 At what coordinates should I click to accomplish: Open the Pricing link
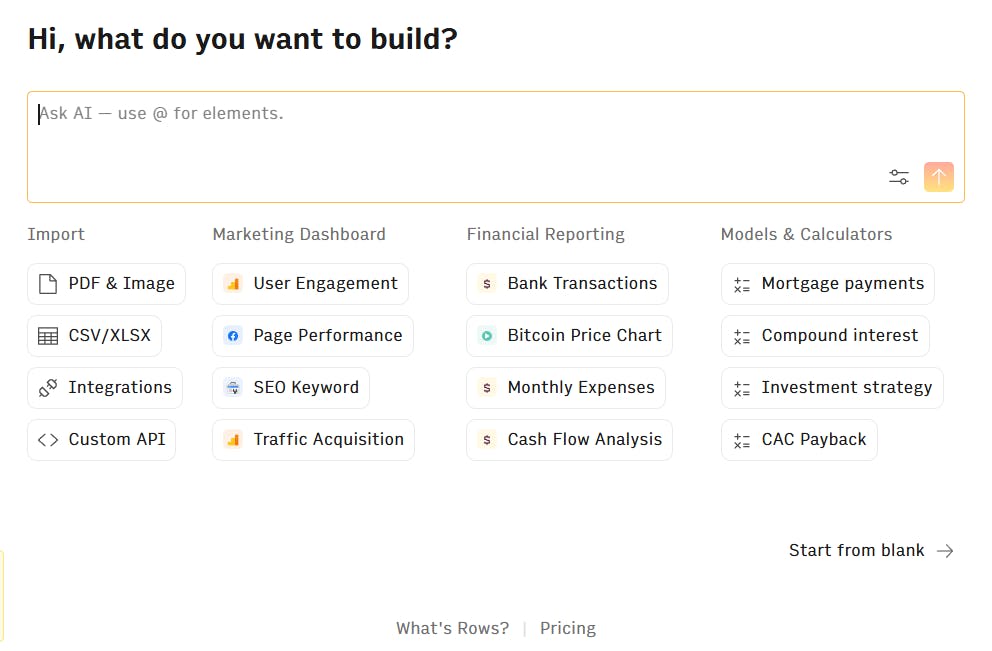click(x=567, y=628)
